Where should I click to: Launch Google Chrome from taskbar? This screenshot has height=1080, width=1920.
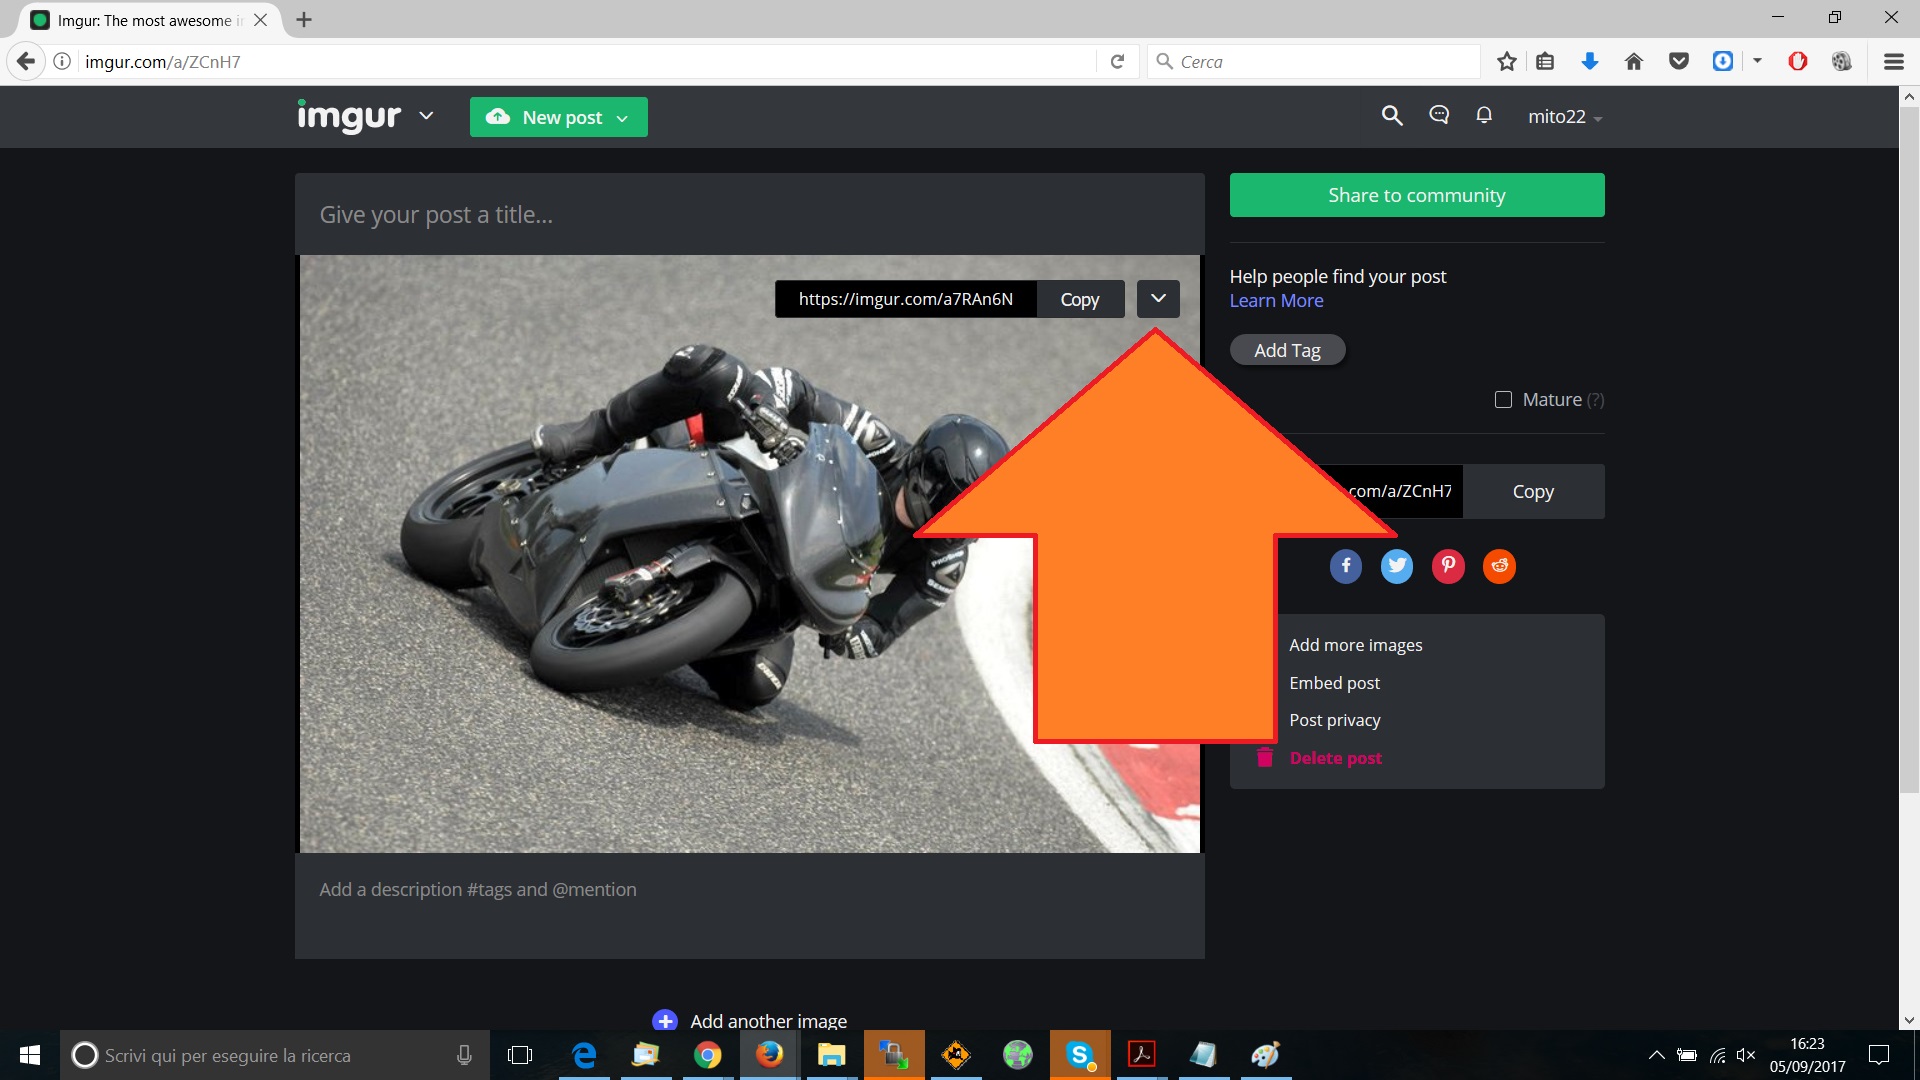click(708, 1055)
